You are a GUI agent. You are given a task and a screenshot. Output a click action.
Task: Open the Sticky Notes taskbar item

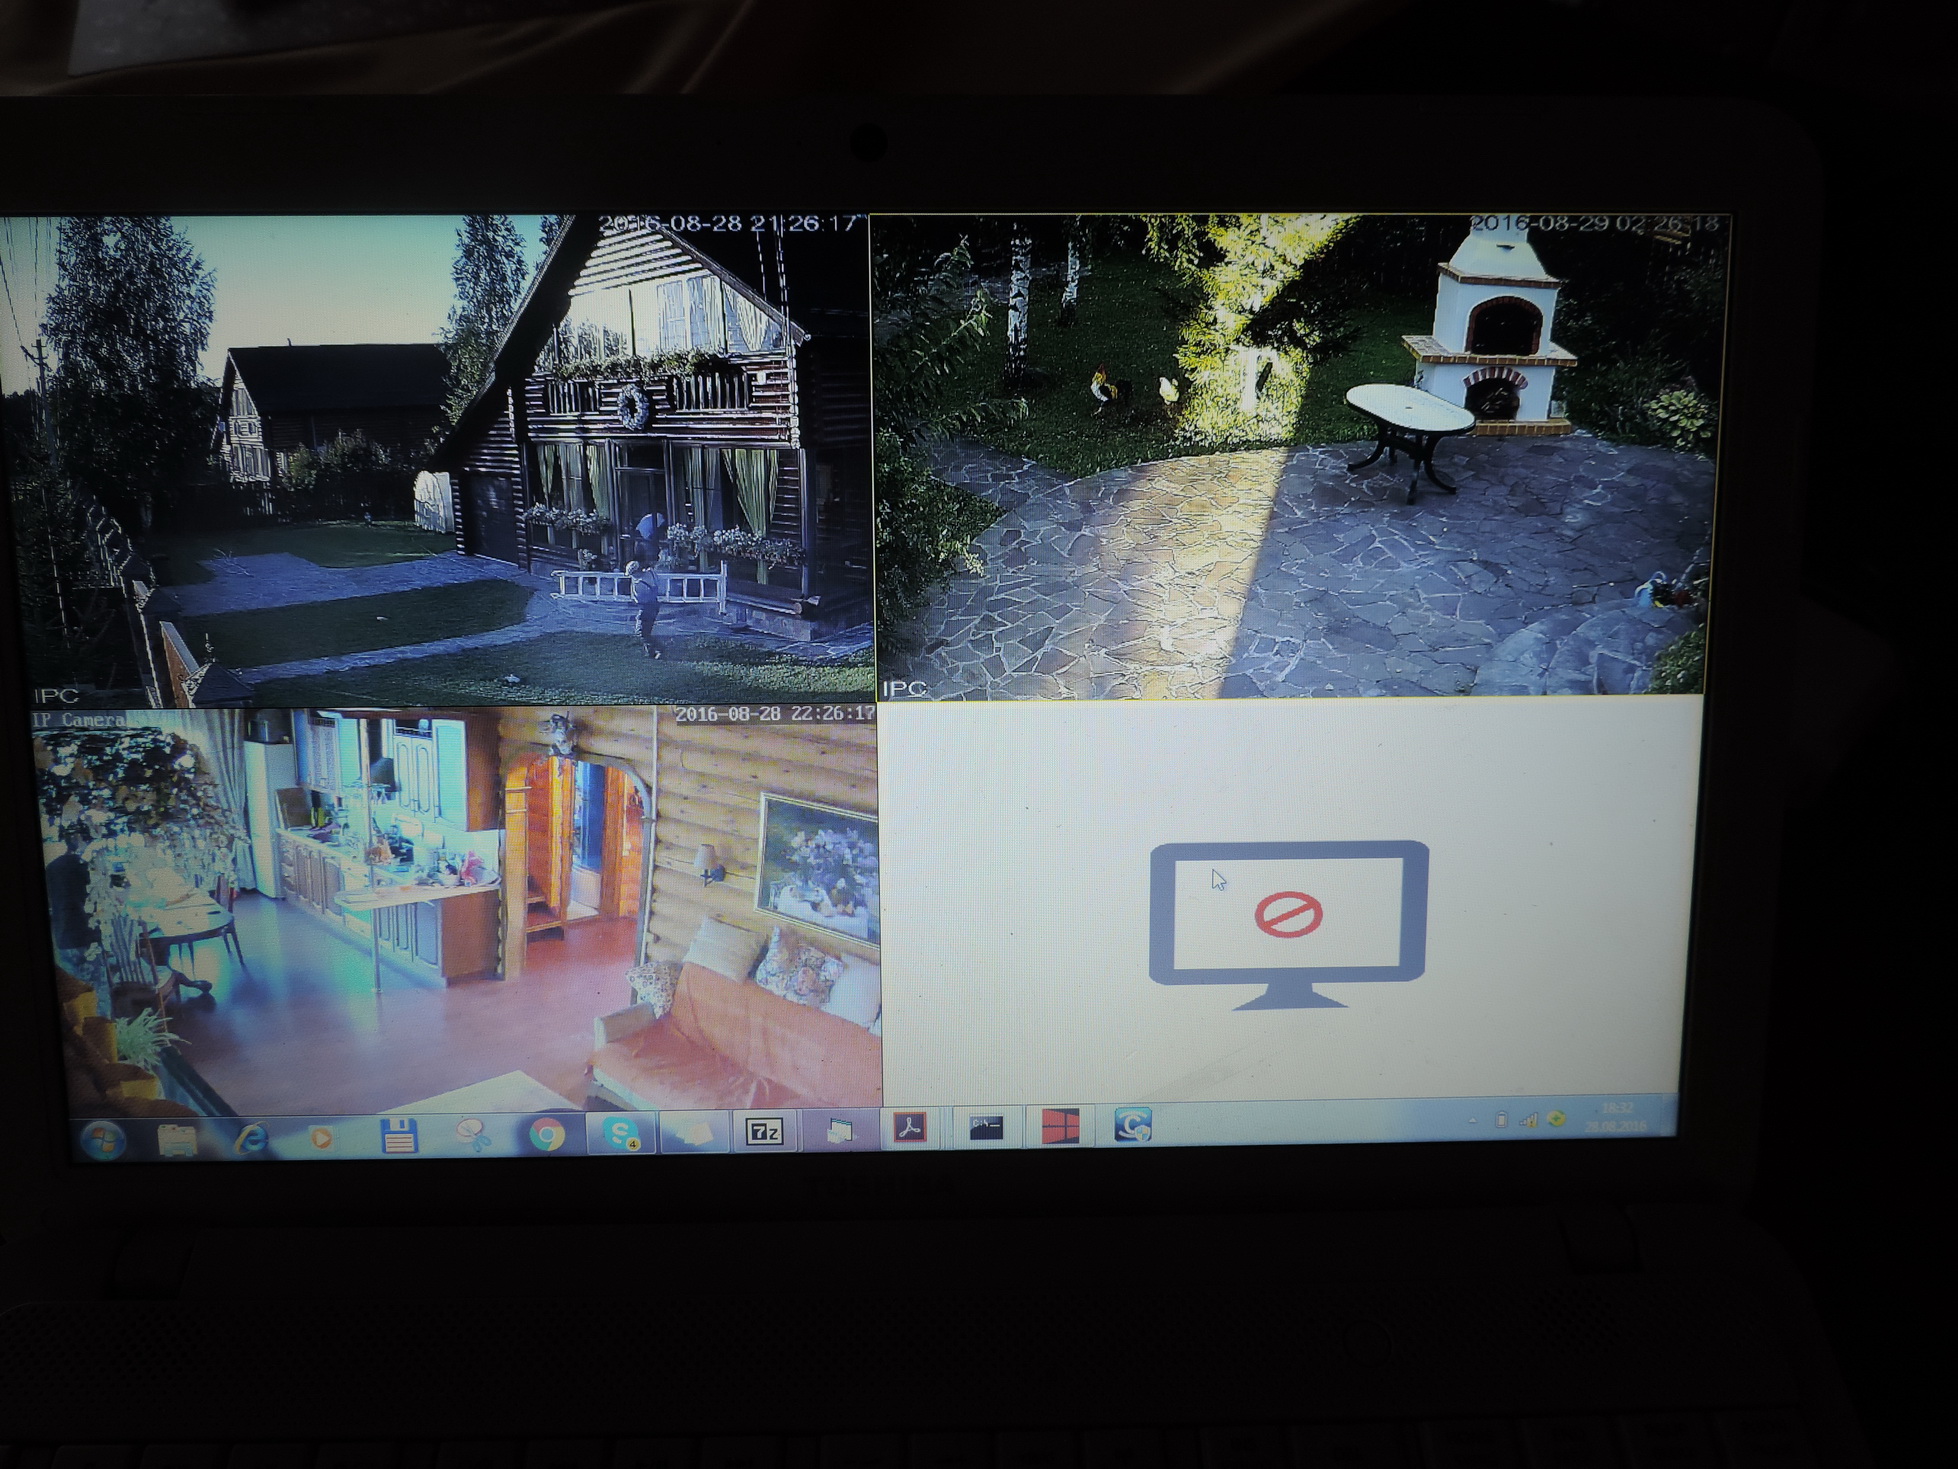pos(694,1133)
